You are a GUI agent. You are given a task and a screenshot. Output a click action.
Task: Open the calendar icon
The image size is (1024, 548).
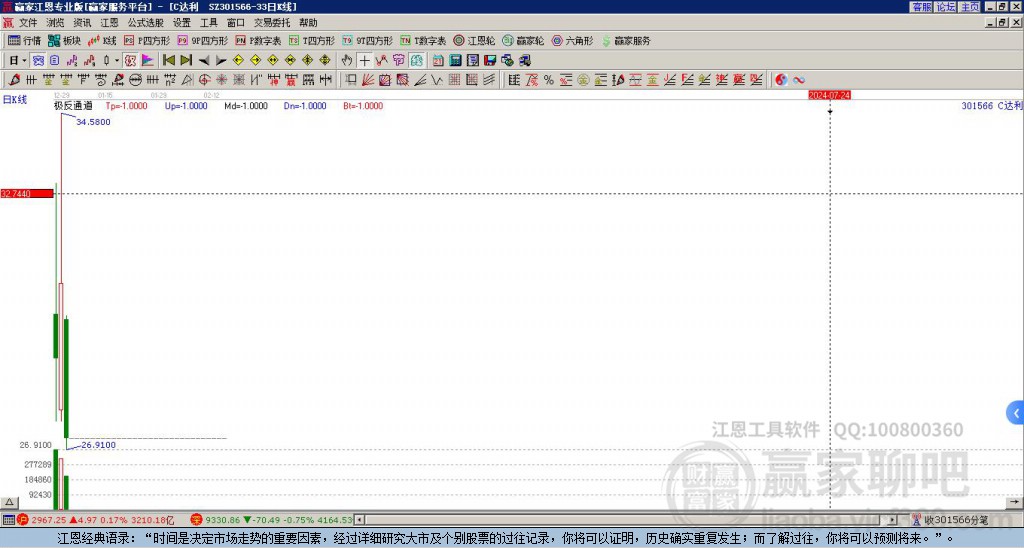(x=438, y=60)
